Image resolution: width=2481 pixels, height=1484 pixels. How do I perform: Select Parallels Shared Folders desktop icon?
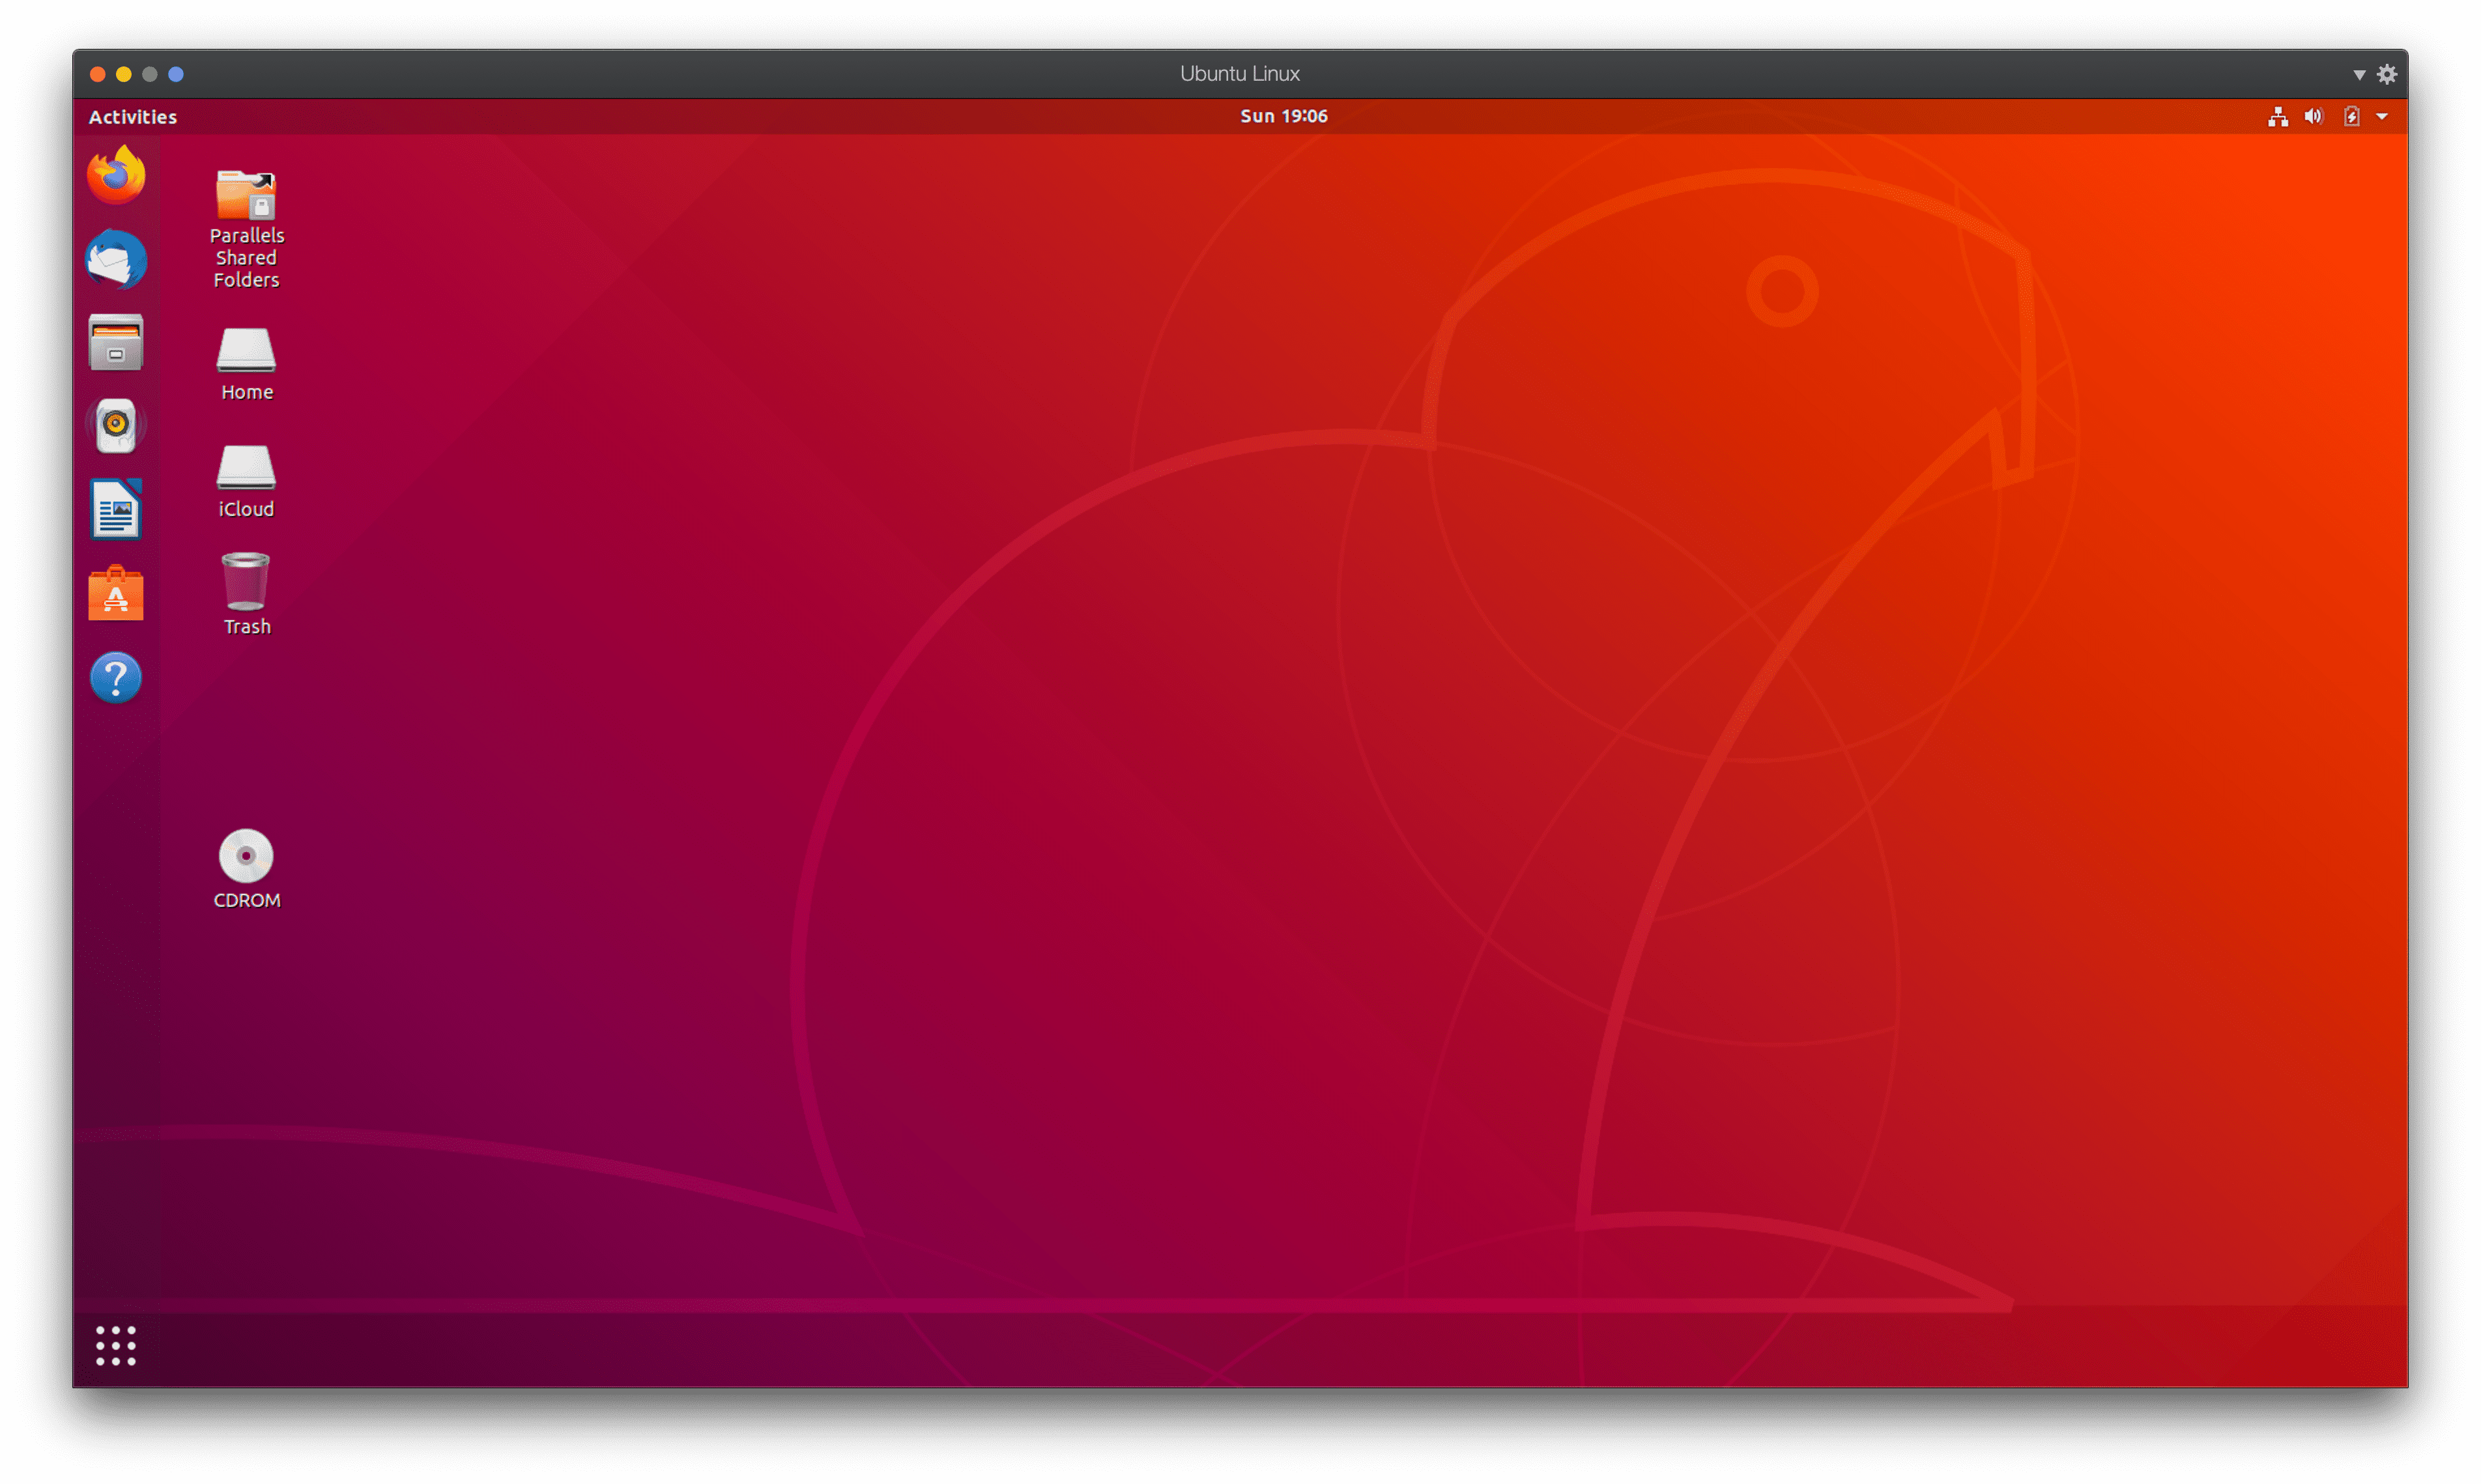(x=246, y=229)
